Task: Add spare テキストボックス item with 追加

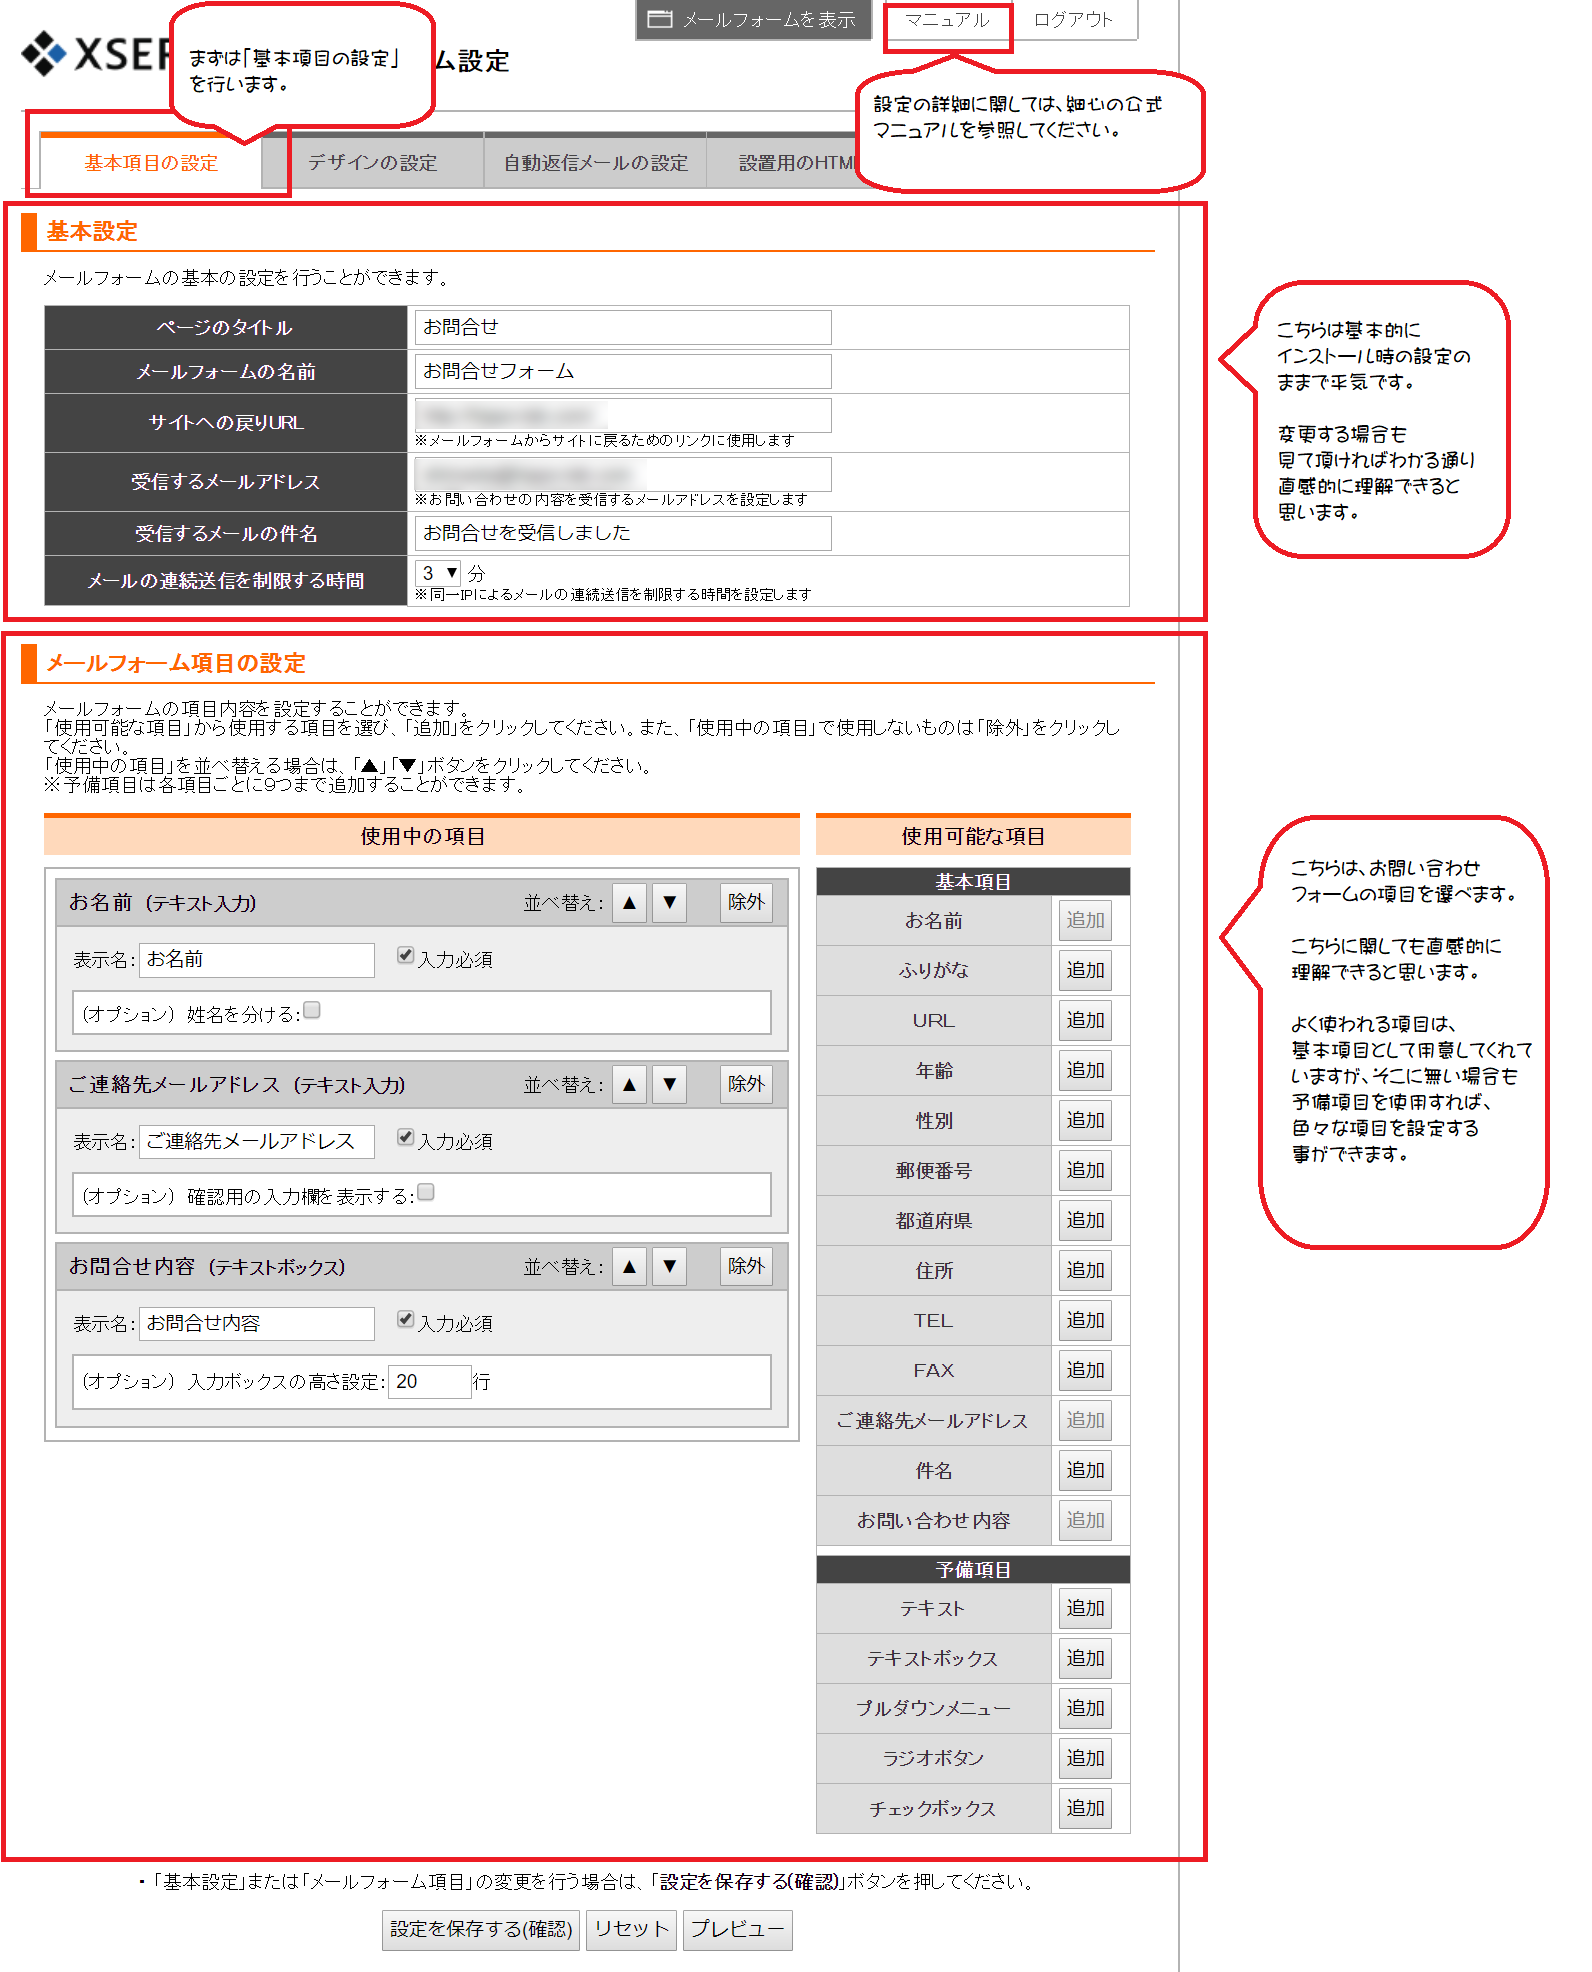Action: [1085, 1658]
